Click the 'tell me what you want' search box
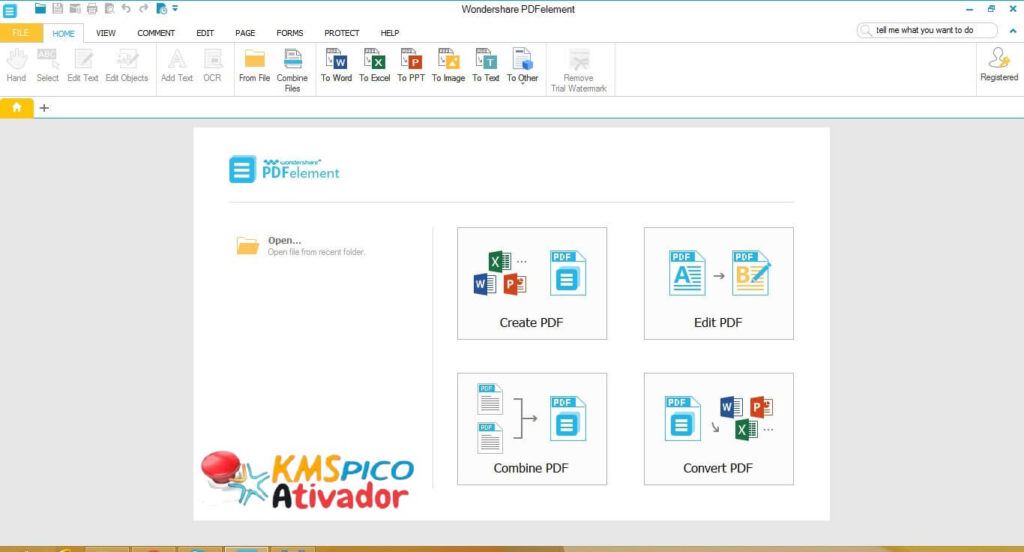Screen dimensions: 1024x552 click(927, 30)
